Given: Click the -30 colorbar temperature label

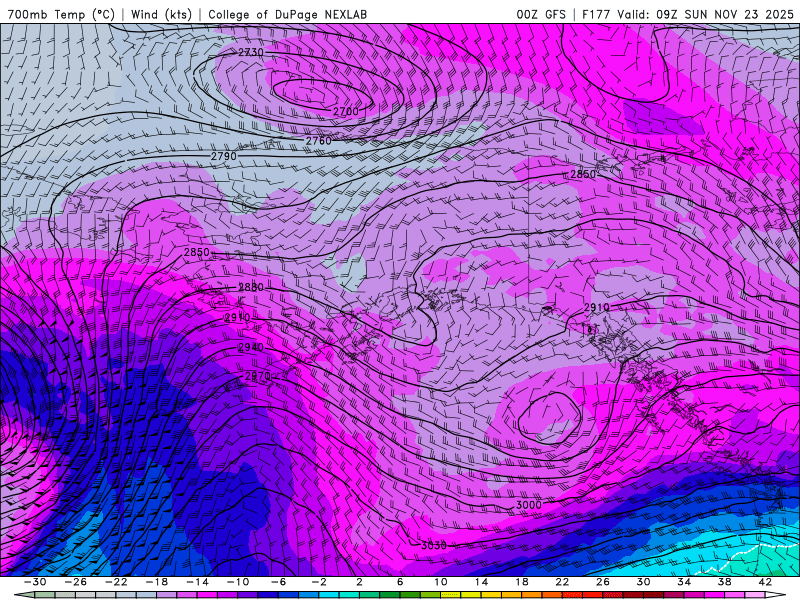Looking at the screenshot, I should click(35, 582).
